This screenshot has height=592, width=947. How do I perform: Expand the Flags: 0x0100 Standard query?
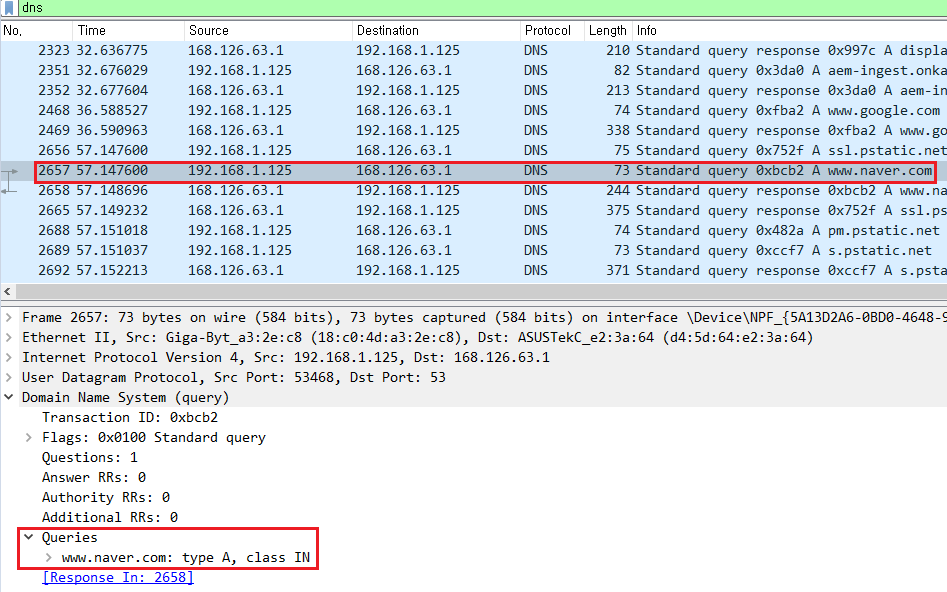pos(28,437)
